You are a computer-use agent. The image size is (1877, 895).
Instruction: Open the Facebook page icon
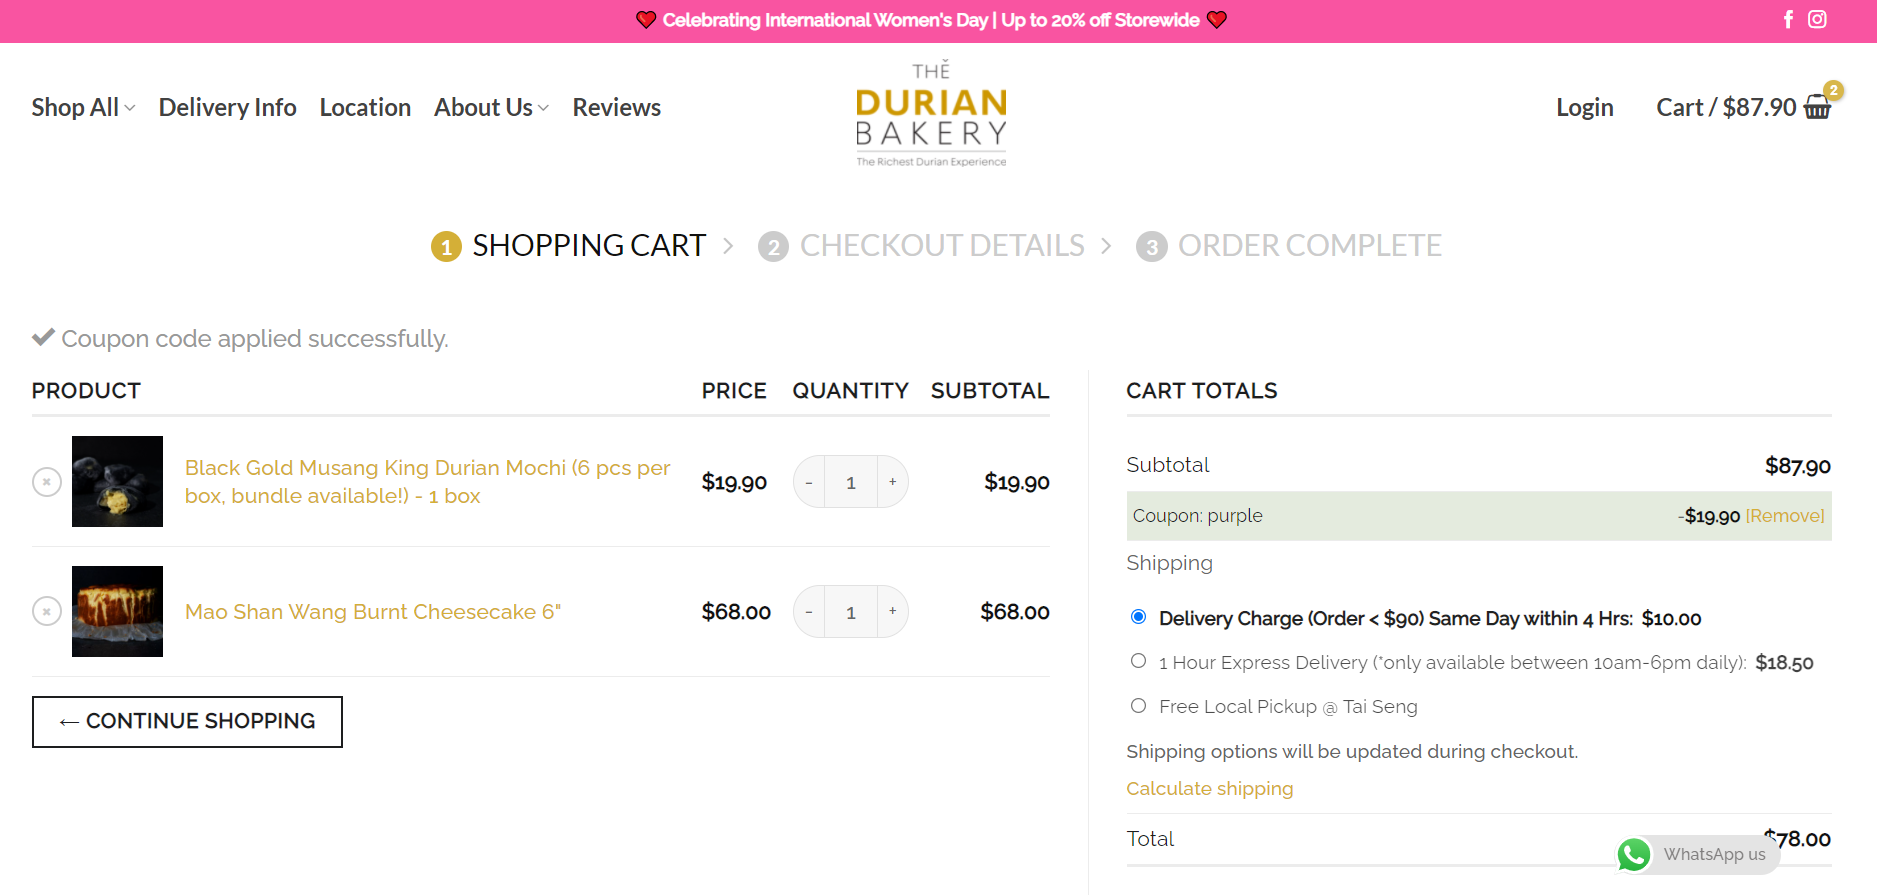tap(1788, 19)
